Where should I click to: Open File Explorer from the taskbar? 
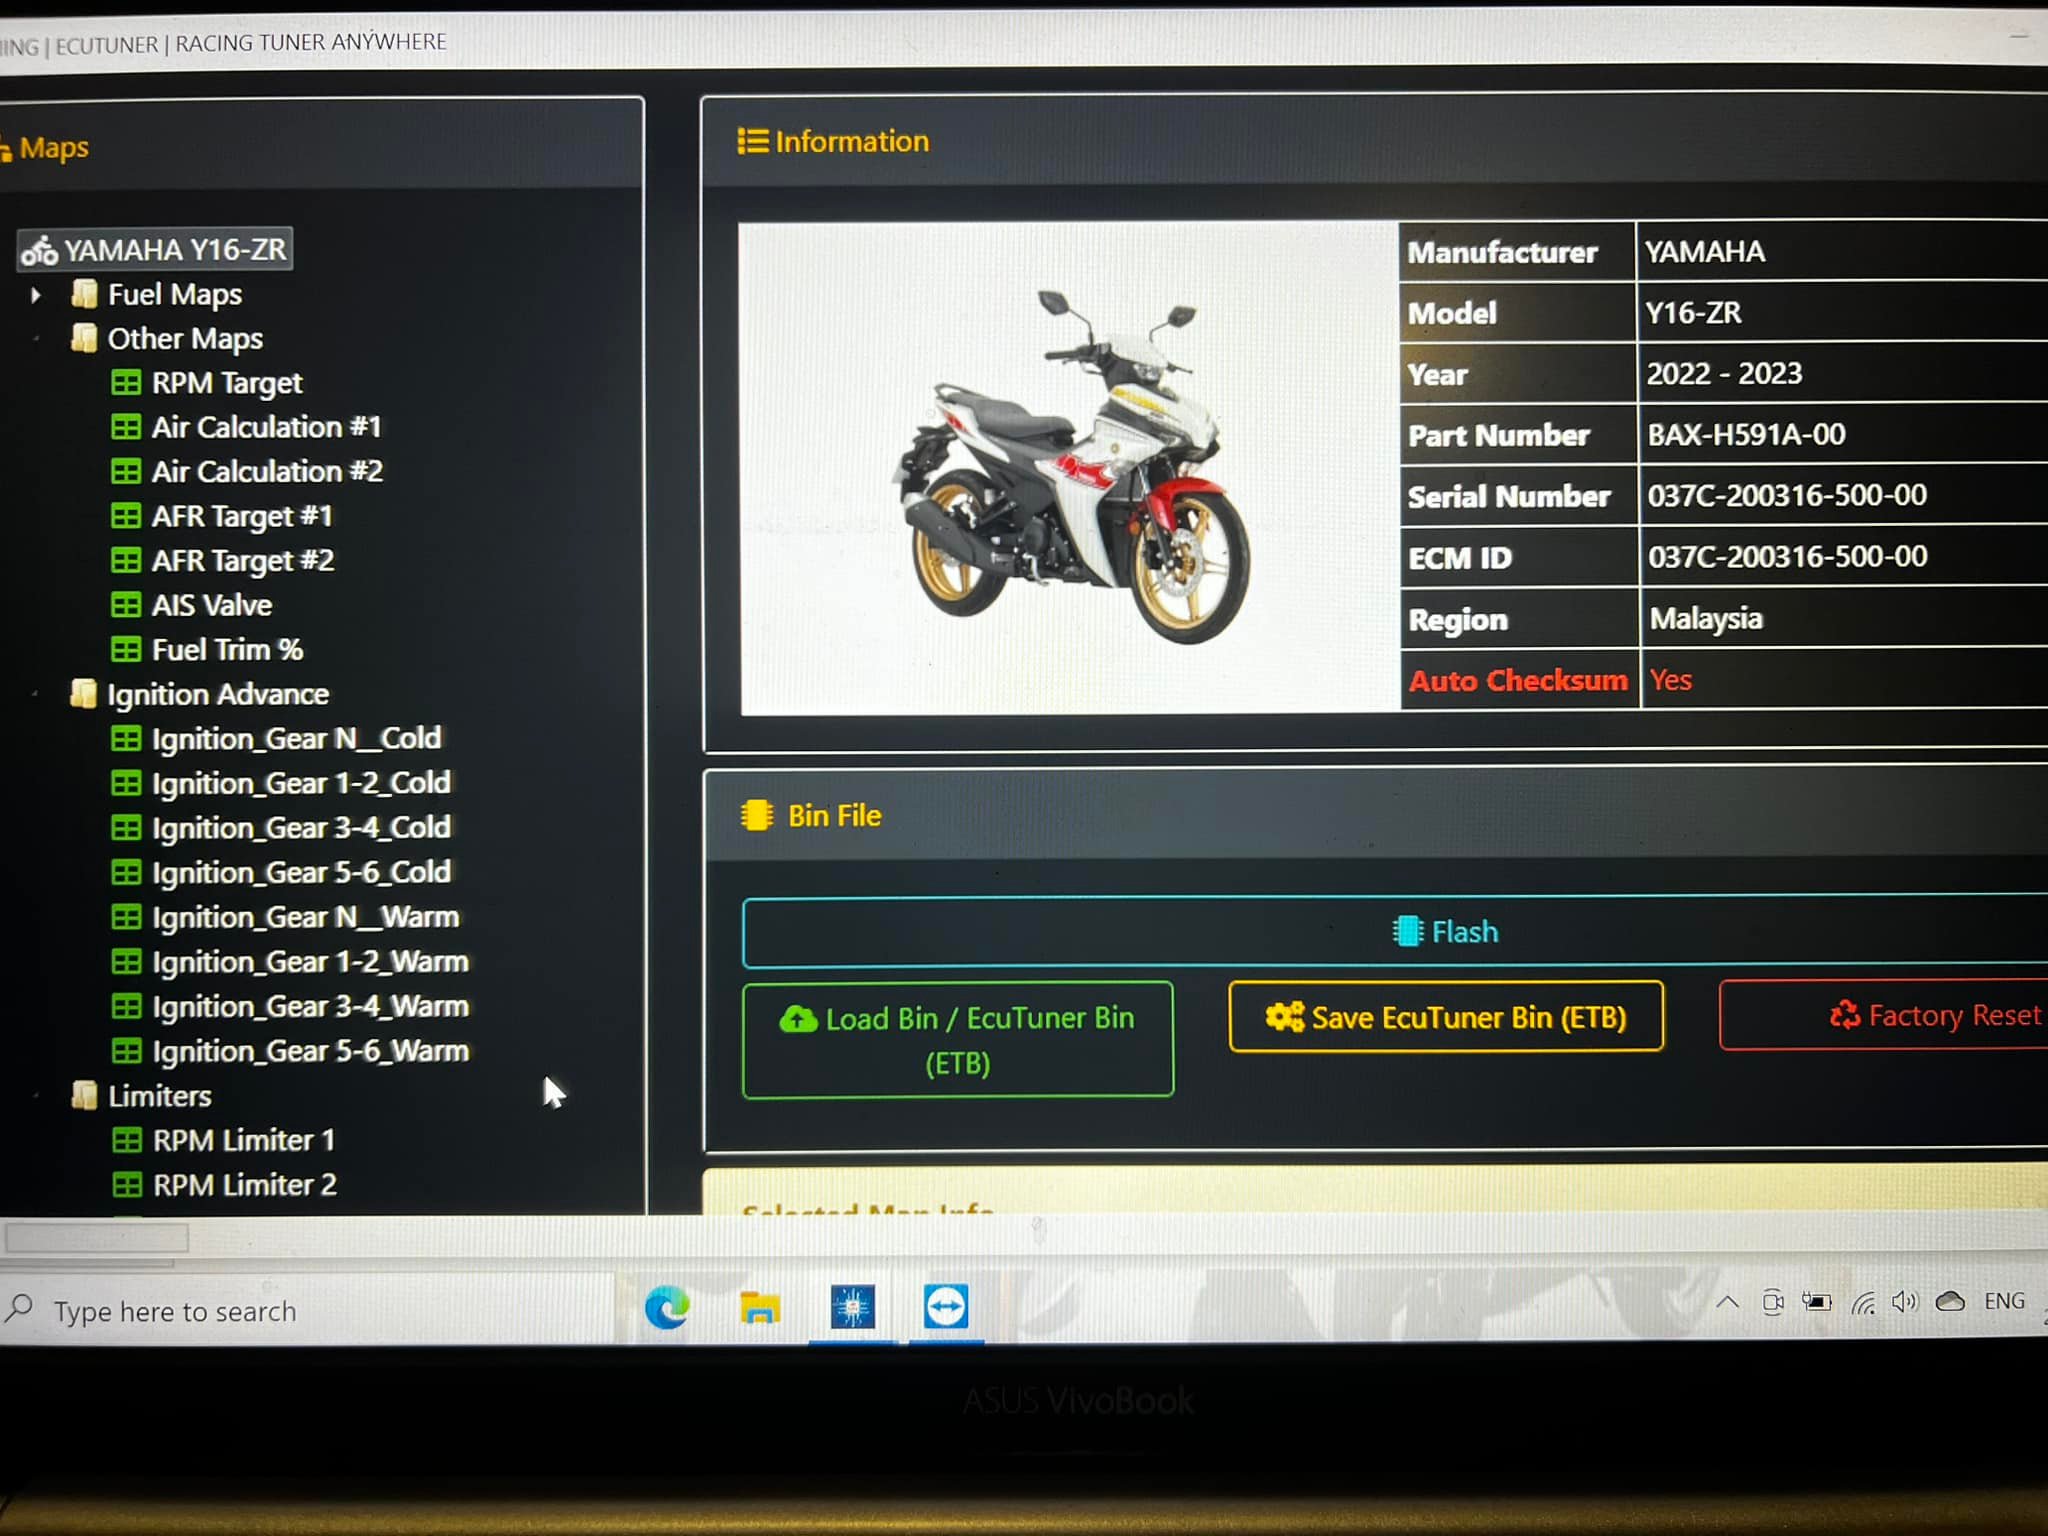pos(760,1307)
